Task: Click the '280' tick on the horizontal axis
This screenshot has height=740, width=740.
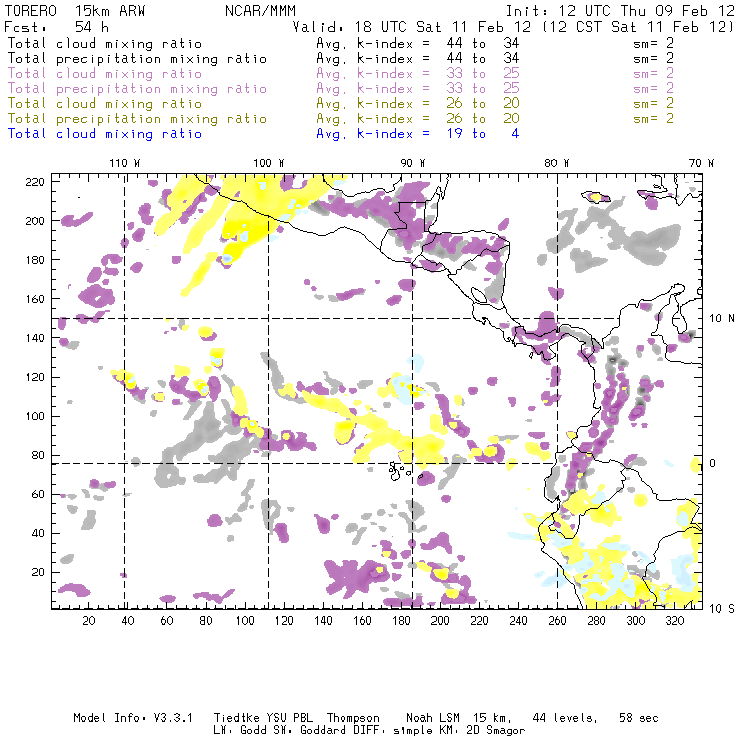Action: tap(597, 621)
